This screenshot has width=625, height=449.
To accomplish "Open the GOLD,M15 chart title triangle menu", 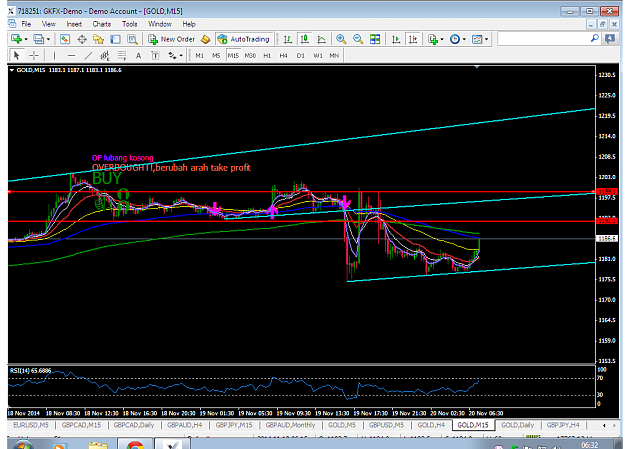I will tap(12, 70).
